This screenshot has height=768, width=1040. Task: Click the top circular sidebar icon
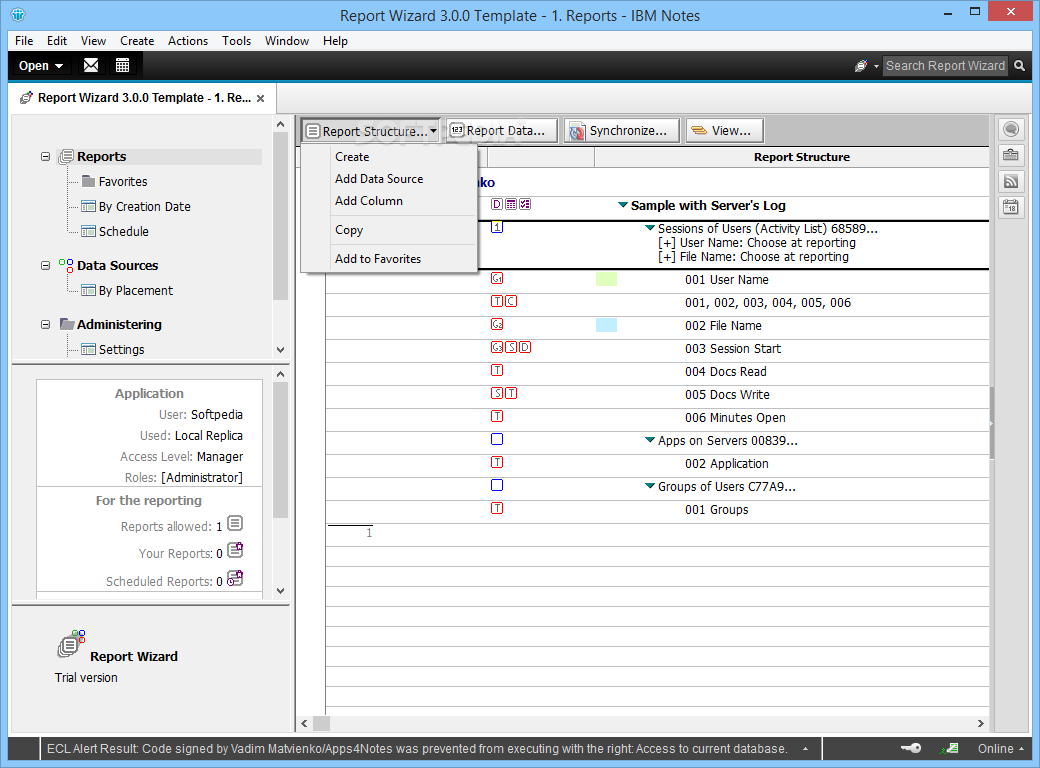(x=1011, y=129)
